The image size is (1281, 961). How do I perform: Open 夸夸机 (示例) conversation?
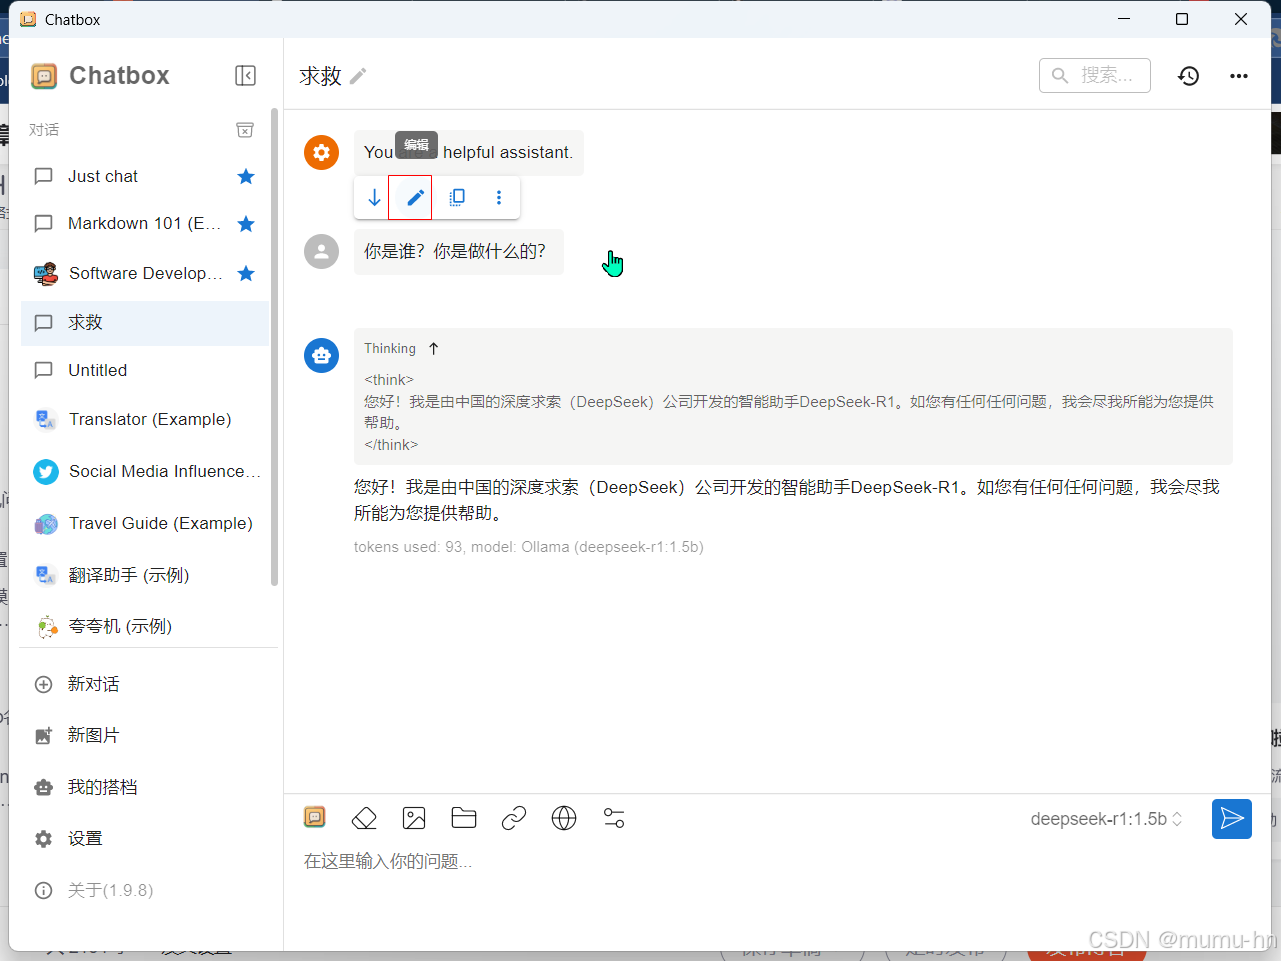(x=145, y=626)
